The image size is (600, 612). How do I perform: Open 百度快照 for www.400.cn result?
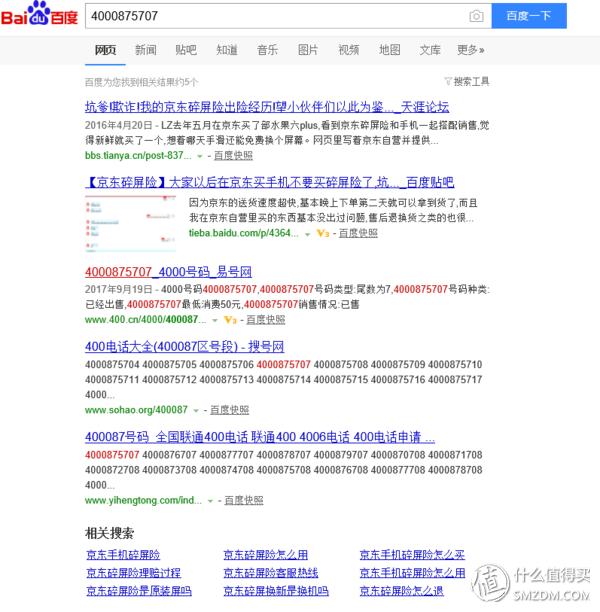[266, 320]
